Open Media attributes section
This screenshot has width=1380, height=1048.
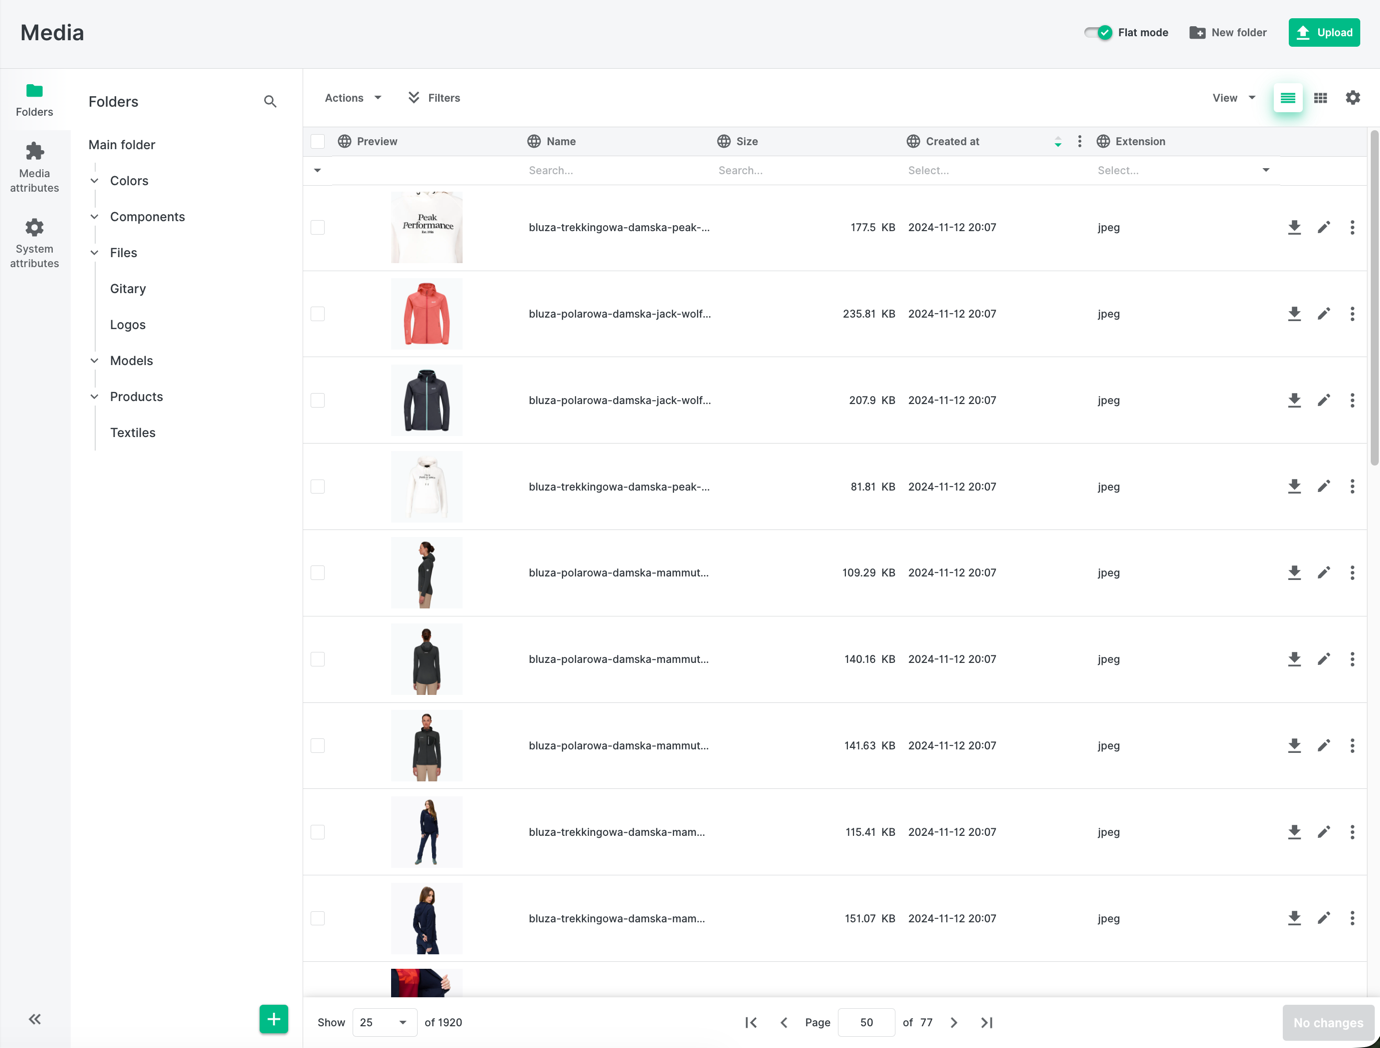click(35, 166)
